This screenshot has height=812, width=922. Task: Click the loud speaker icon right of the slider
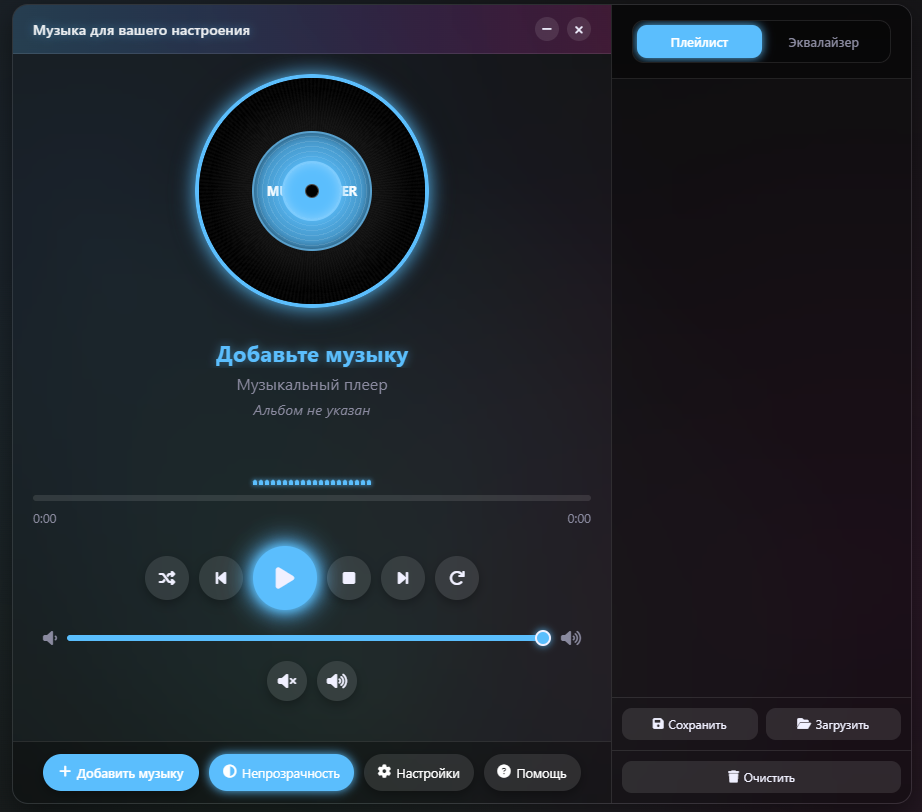click(571, 638)
